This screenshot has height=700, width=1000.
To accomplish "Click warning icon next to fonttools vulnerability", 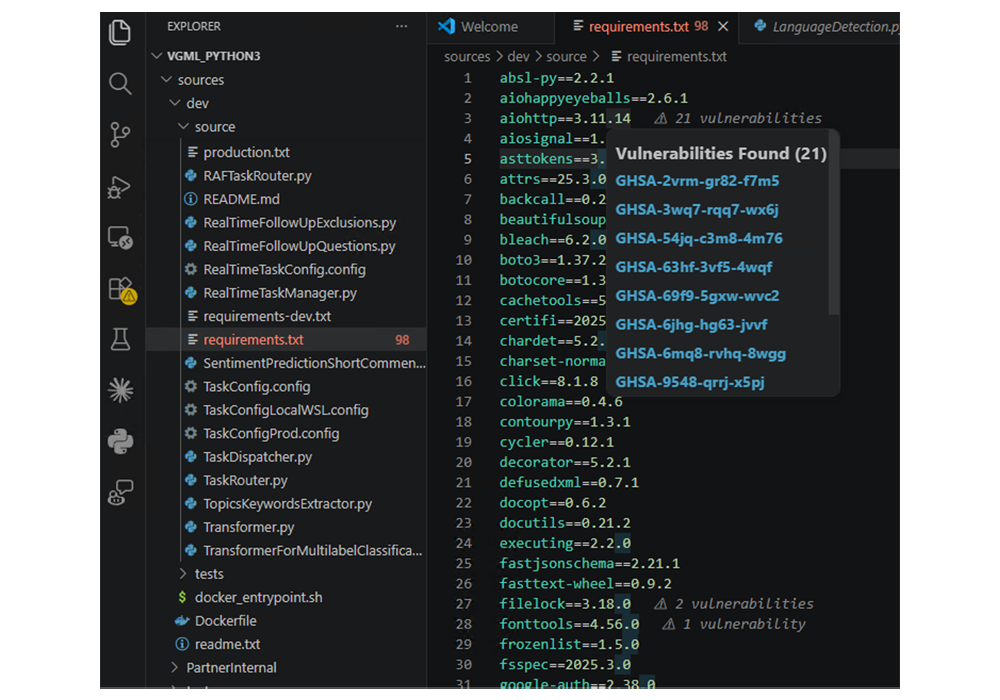I will [668, 624].
